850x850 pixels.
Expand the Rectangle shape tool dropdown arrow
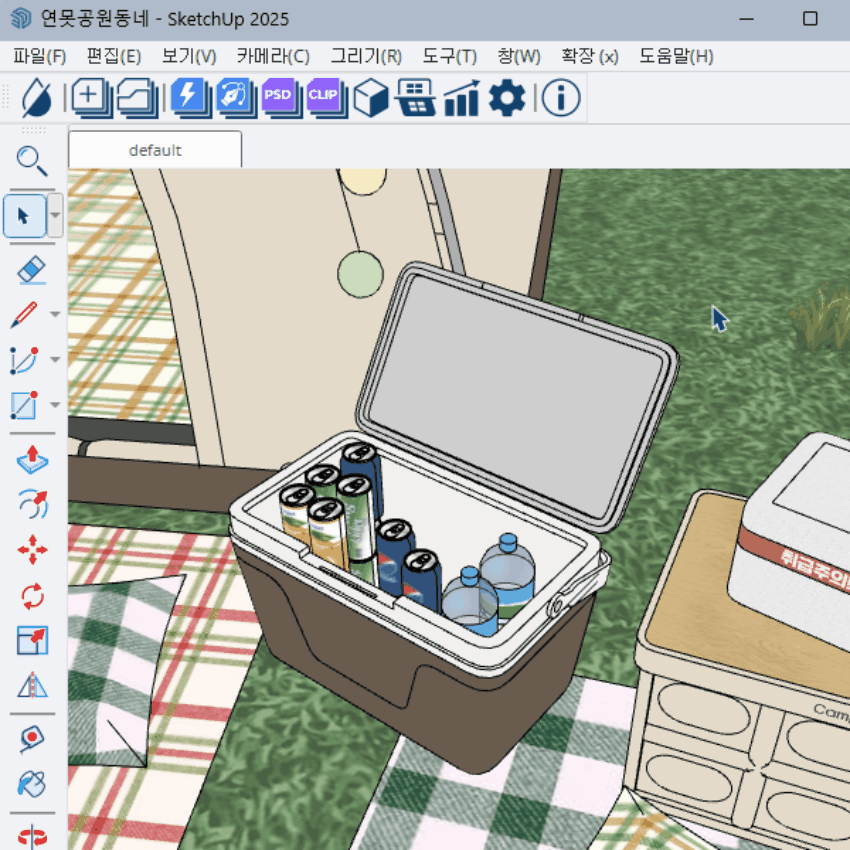point(55,405)
